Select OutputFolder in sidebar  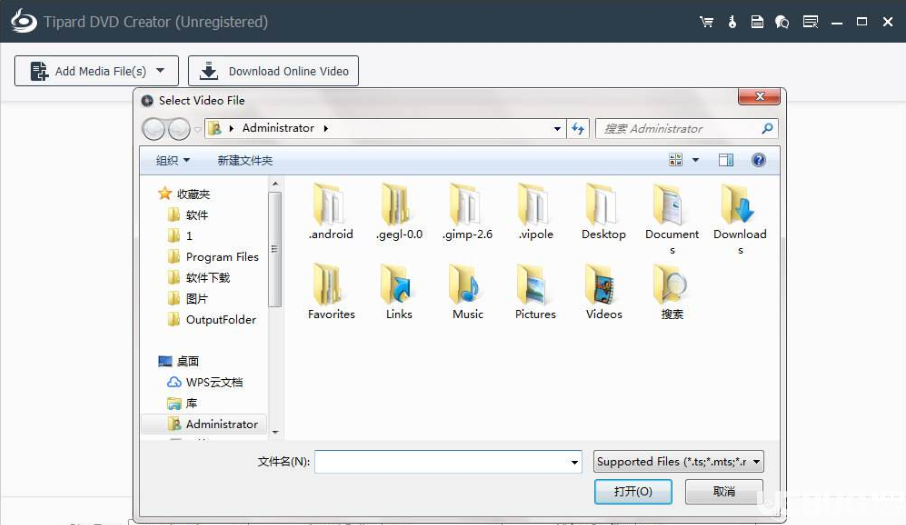[211, 319]
